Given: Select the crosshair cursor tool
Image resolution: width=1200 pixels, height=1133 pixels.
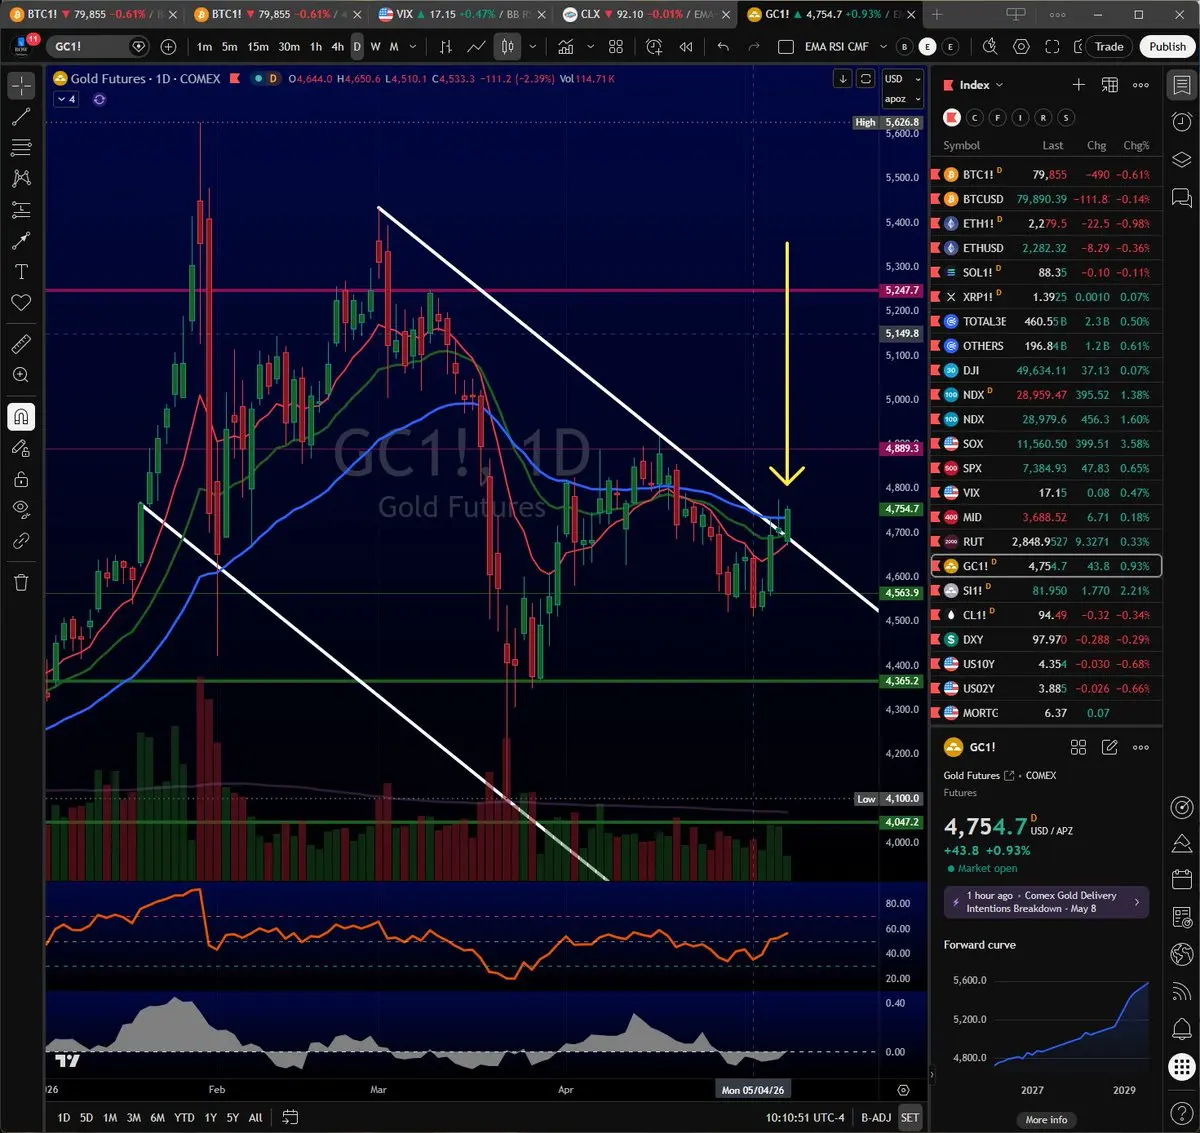Looking at the screenshot, I should point(21,86).
